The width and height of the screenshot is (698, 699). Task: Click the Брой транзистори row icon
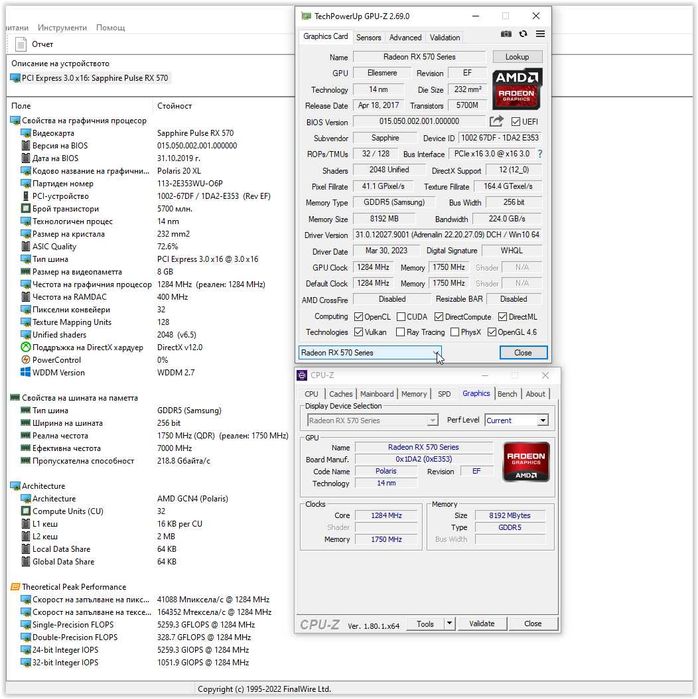[x=25, y=209]
